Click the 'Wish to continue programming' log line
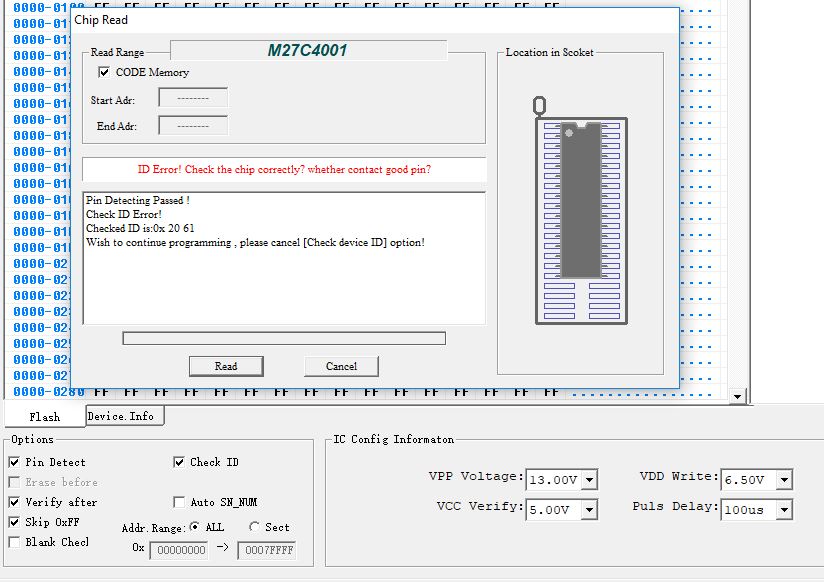The image size is (824, 582). point(255,242)
